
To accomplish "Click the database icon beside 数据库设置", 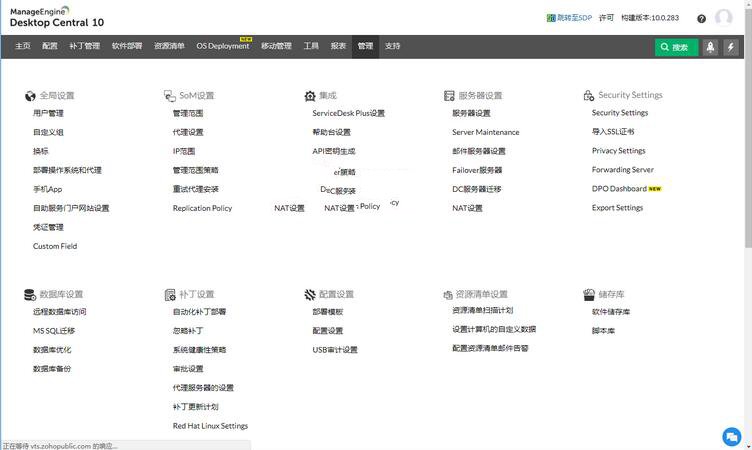I will point(30,295).
